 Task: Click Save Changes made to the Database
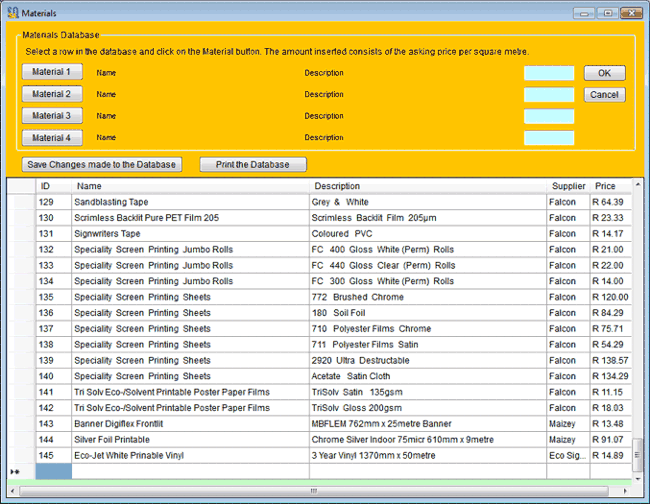click(x=102, y=165)
